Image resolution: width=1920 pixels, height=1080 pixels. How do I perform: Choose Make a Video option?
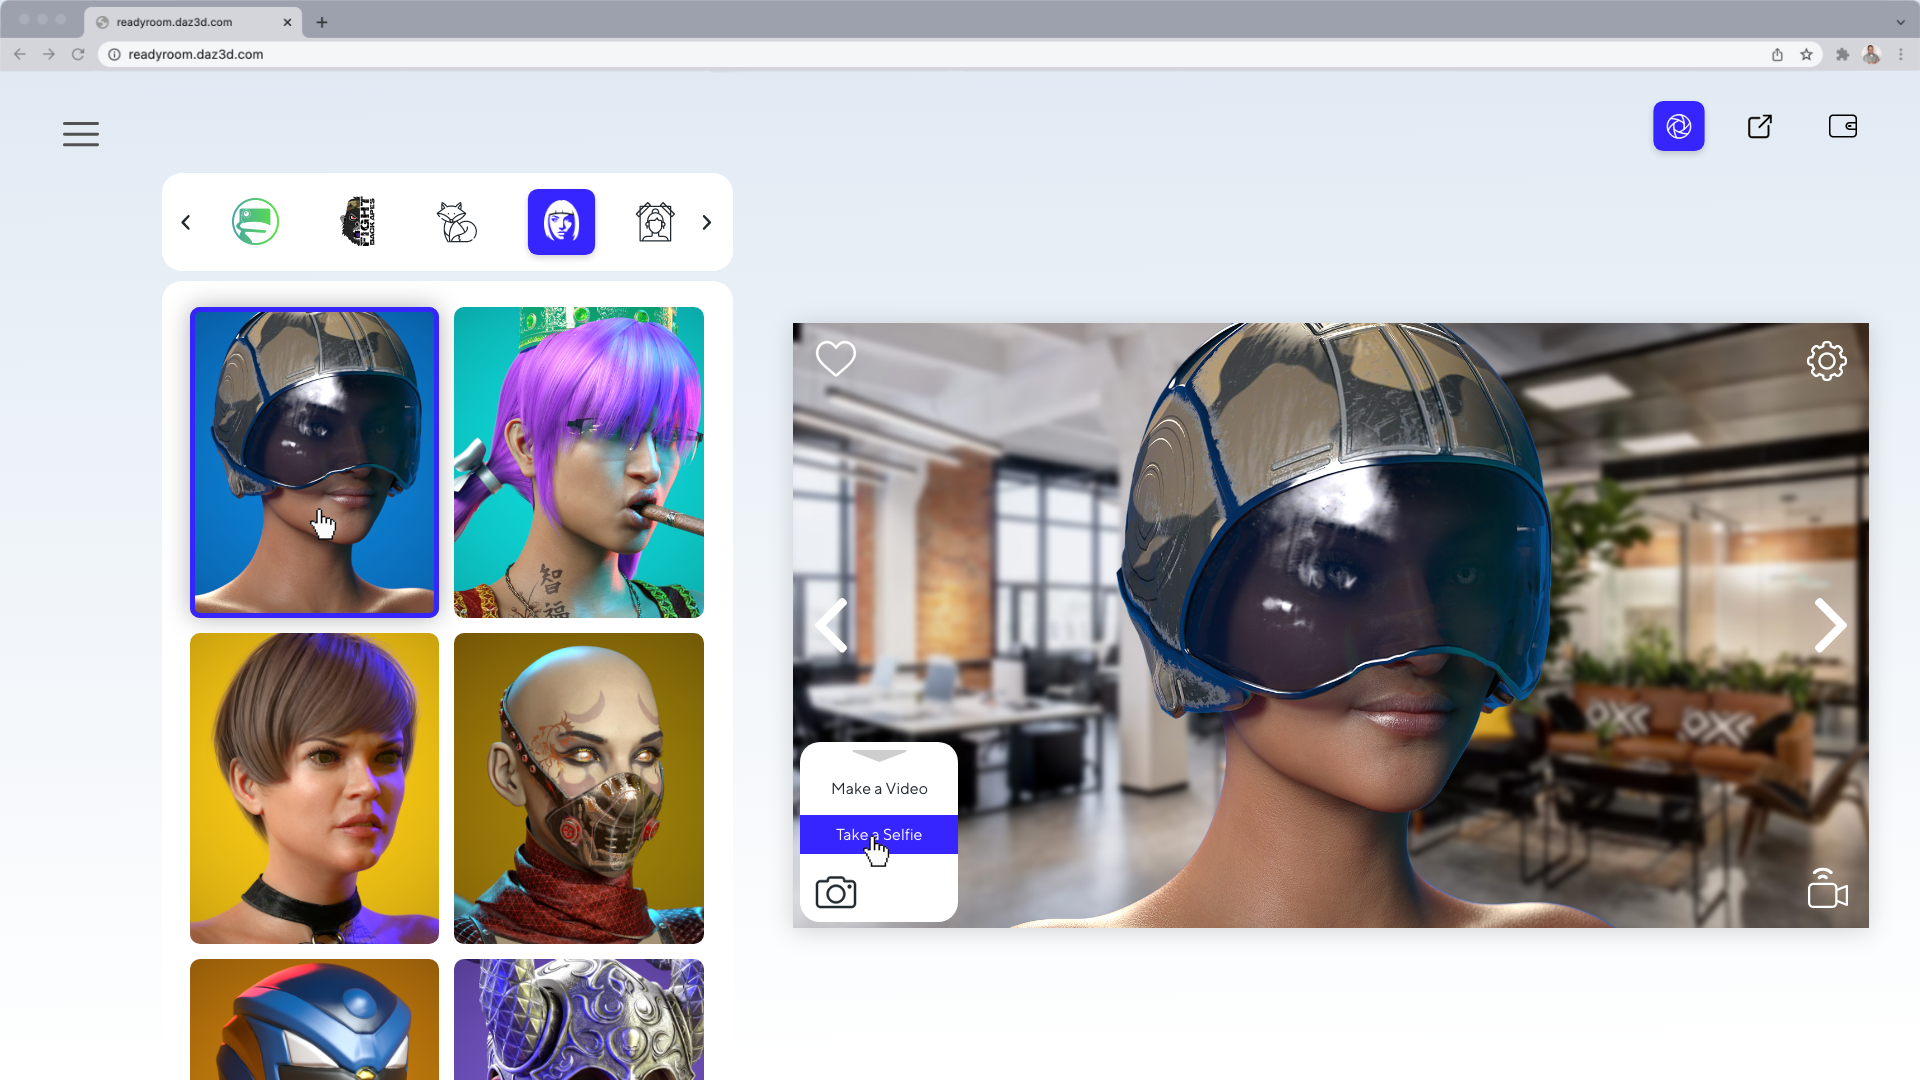[x=879, y=789]
